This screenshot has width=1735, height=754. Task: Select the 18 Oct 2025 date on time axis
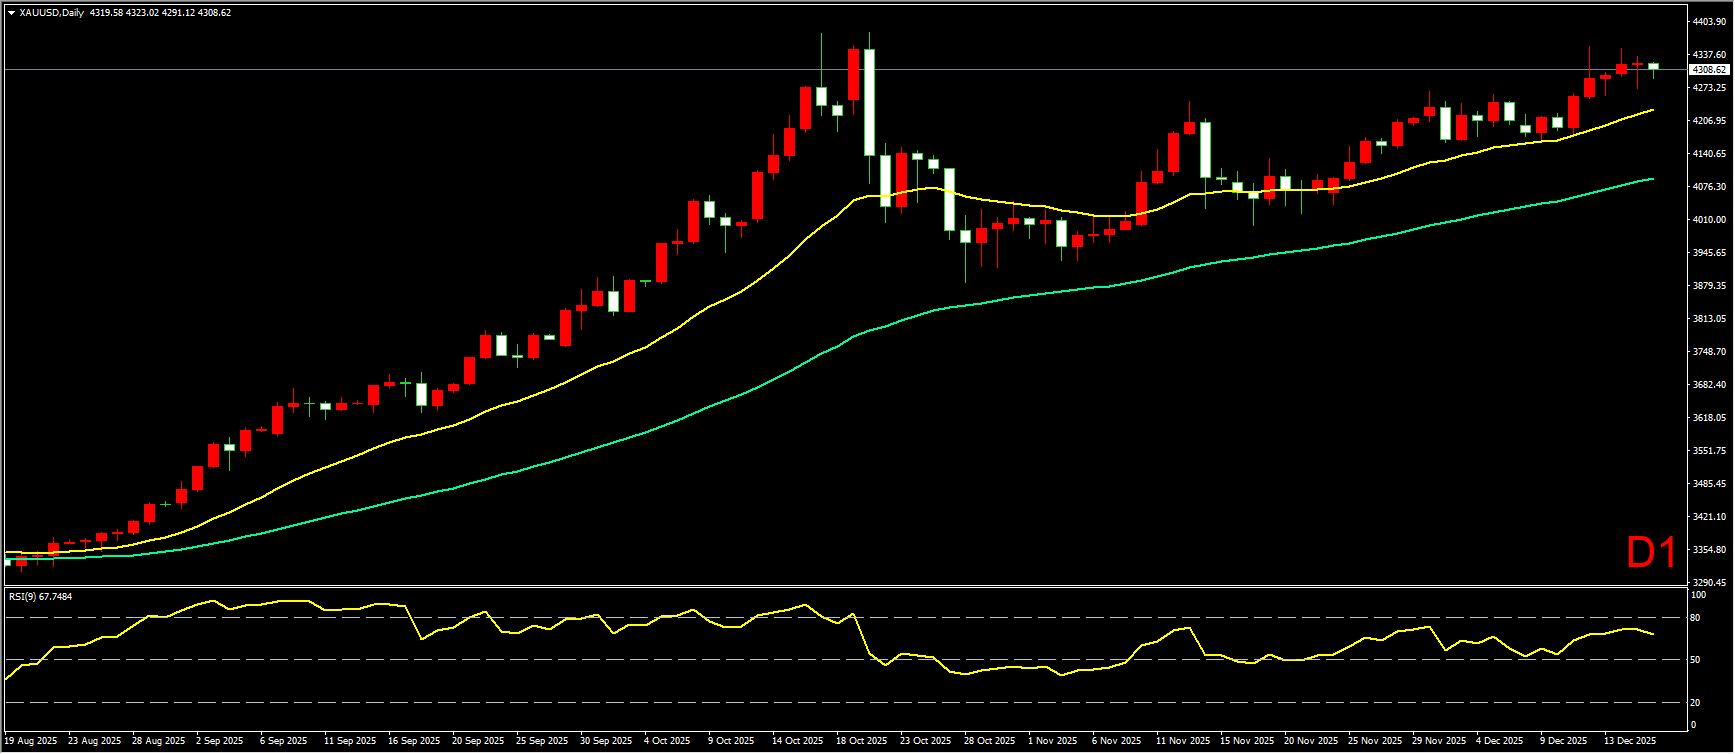(861, 741)
